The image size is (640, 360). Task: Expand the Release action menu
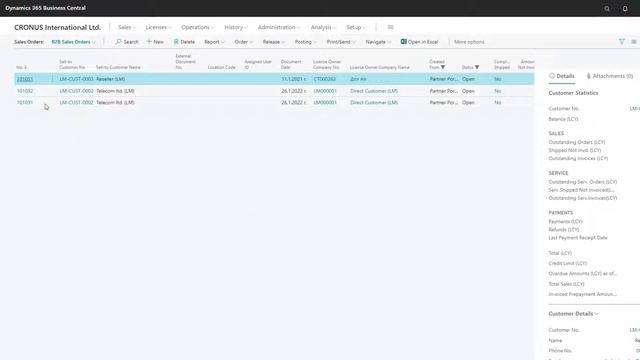click(274, 42)
